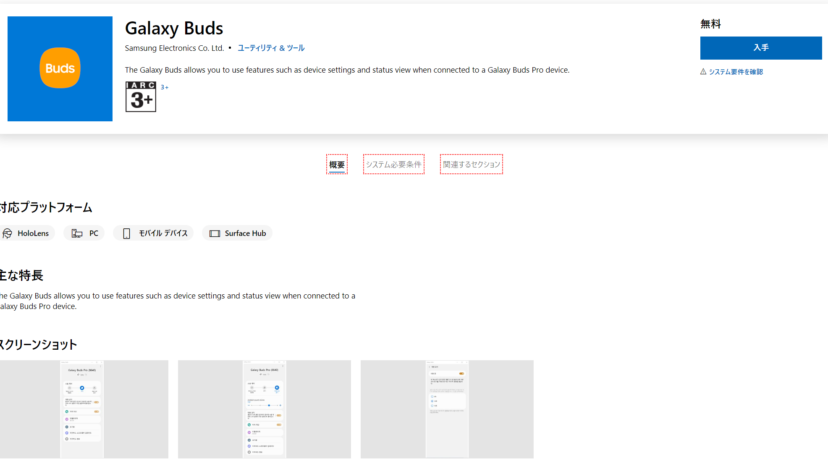The width and height of the screenshot is (828, 466).
Task: Switch to the システム必要条件 tab
Action: coord(393,165)
